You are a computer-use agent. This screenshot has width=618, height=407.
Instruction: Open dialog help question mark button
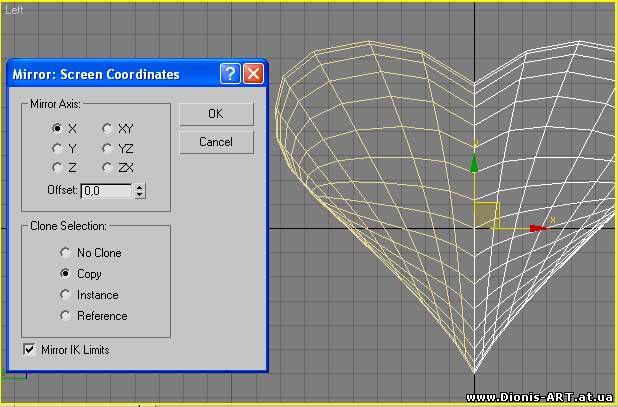point(230,74)
